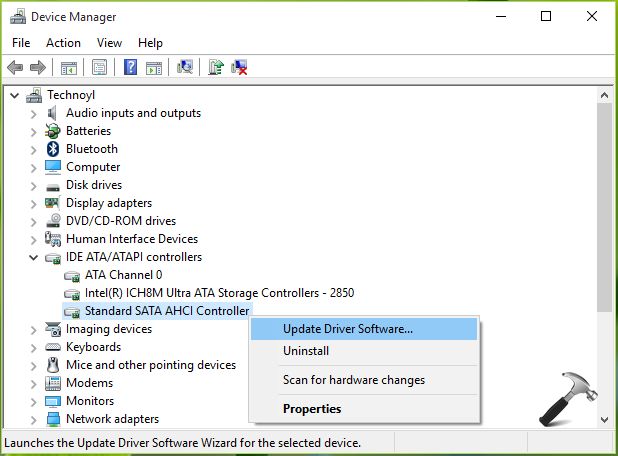This screenshot has height=456, width=618.
Task: Choose Uninstall from the context menu
Action: click(364, 351)
